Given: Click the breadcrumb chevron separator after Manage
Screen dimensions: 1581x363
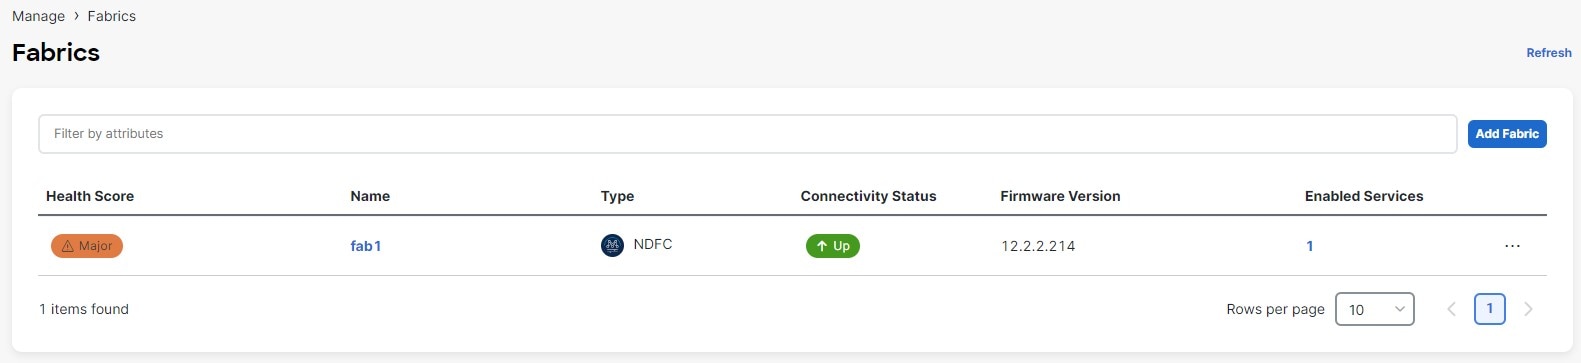Looking at the screenshot, I should [x=76, y=16].
